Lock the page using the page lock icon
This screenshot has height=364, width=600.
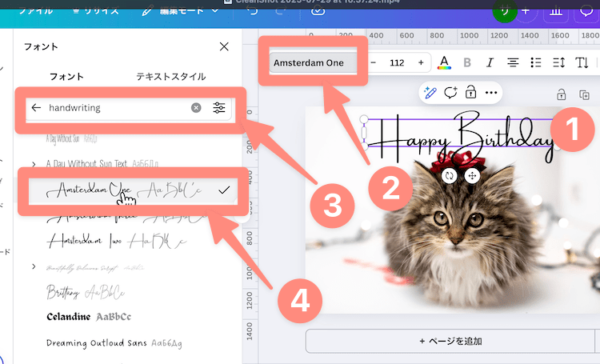click(x=561, y=95)
